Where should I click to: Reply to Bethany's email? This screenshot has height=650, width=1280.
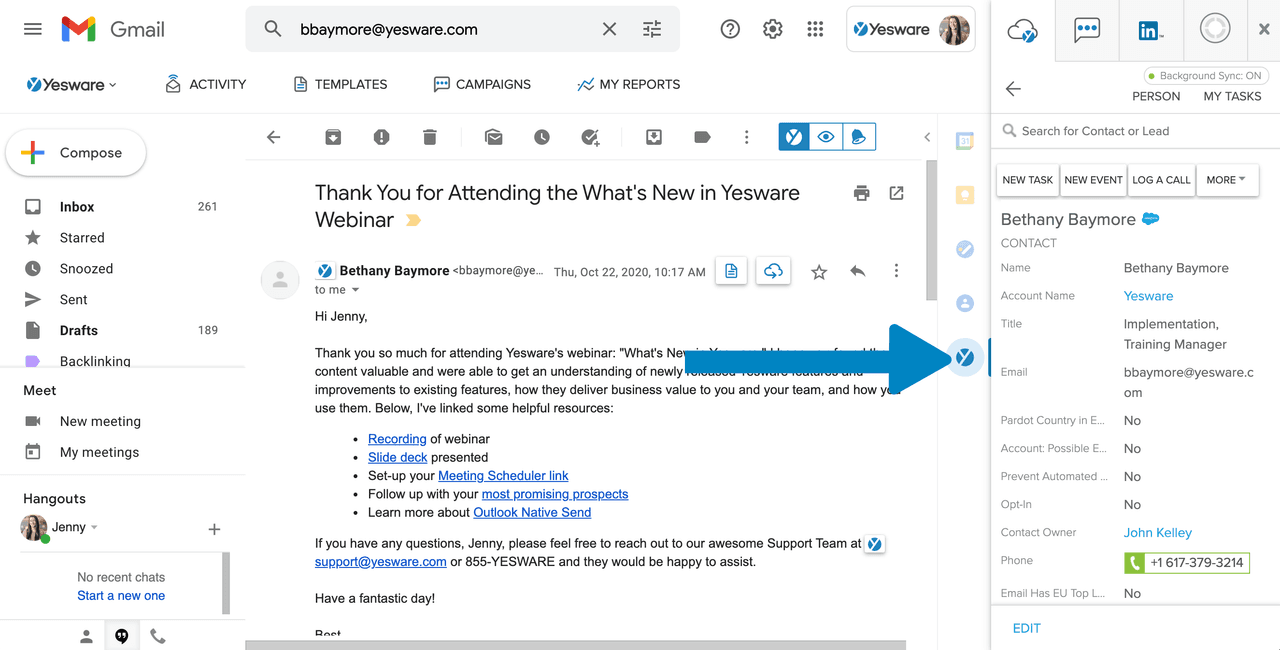(x=857, y=271)
